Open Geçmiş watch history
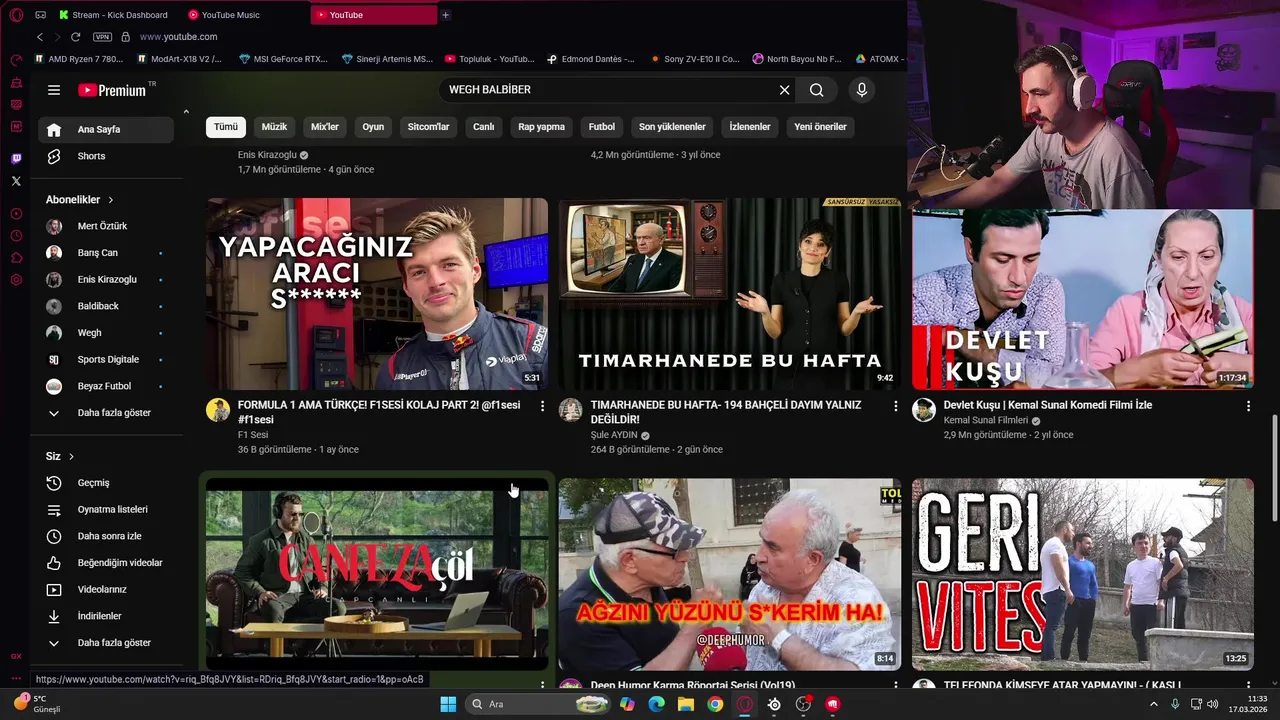The height and width of the screenshot is (720, 1280). 106,483
